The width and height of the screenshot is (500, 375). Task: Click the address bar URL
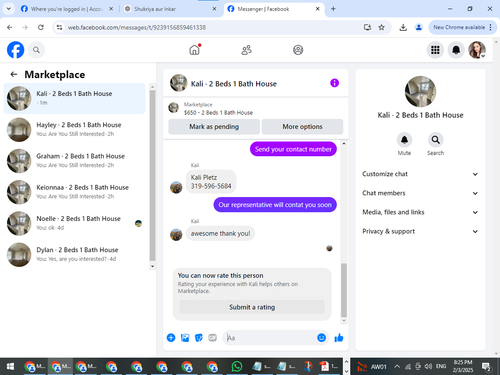137,27
